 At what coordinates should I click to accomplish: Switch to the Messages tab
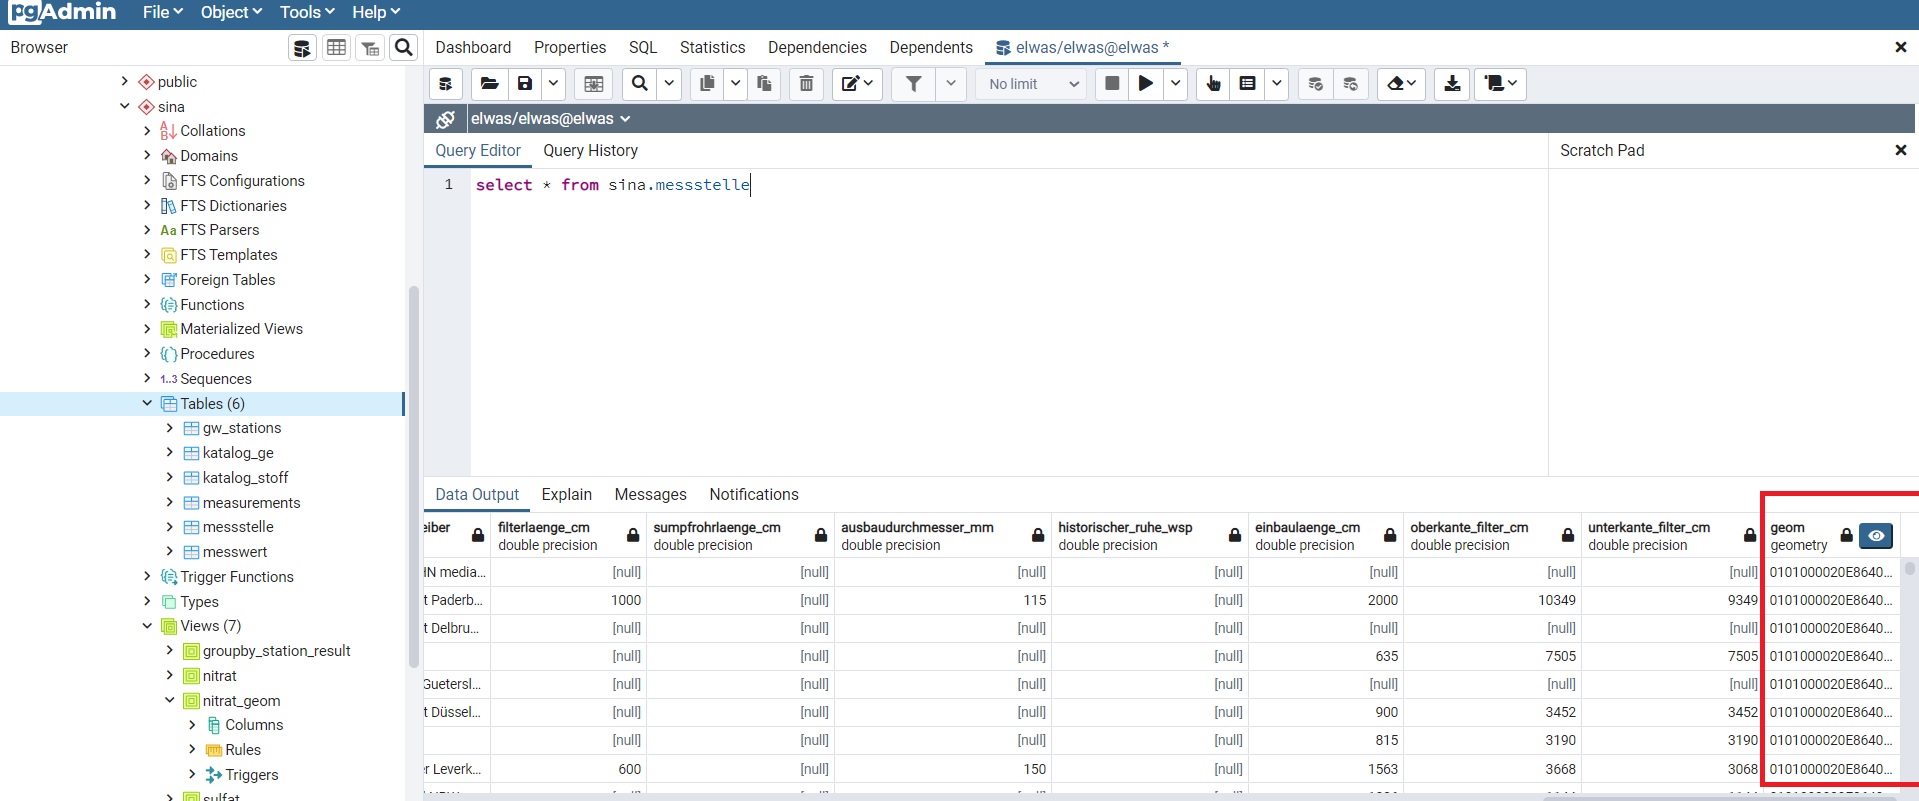650,495
